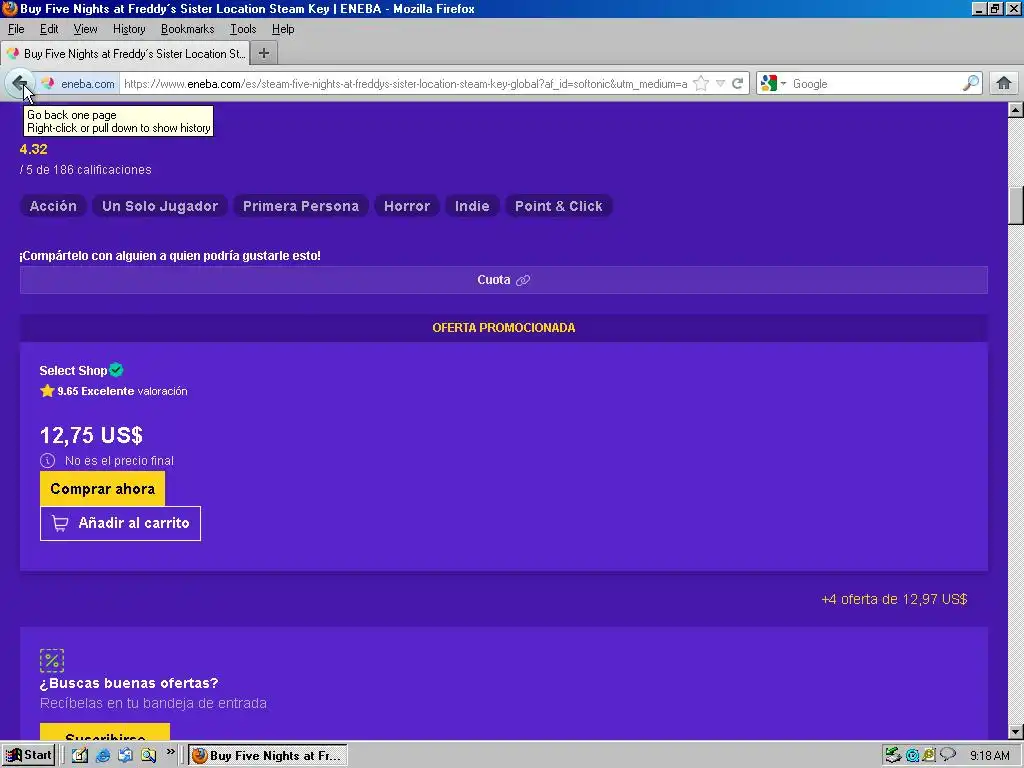Click the yellow certificate tray icon
The width and height of the screenshot is (1024, 768).
[928, 756]
